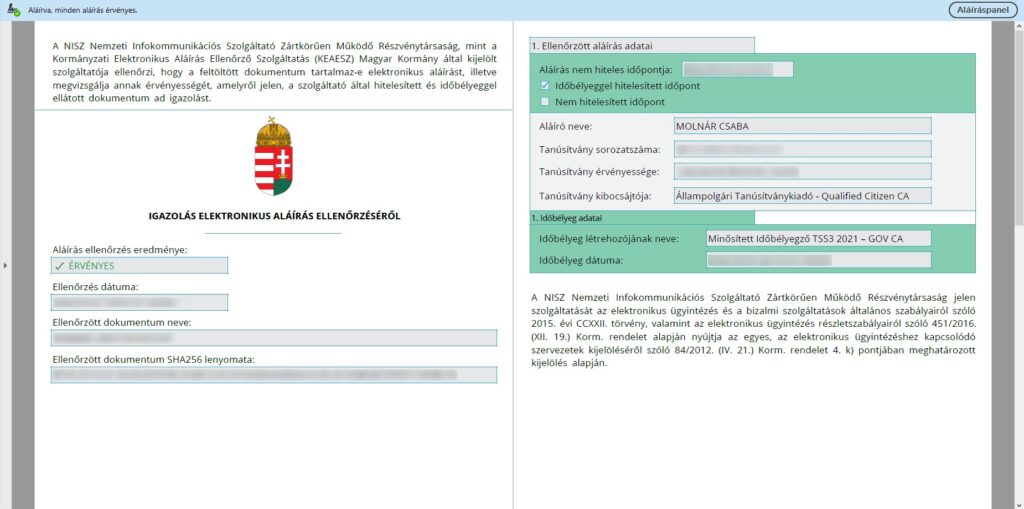
Task: Click the Hungarian coat of arms image
Action: (x=274, y=156)
